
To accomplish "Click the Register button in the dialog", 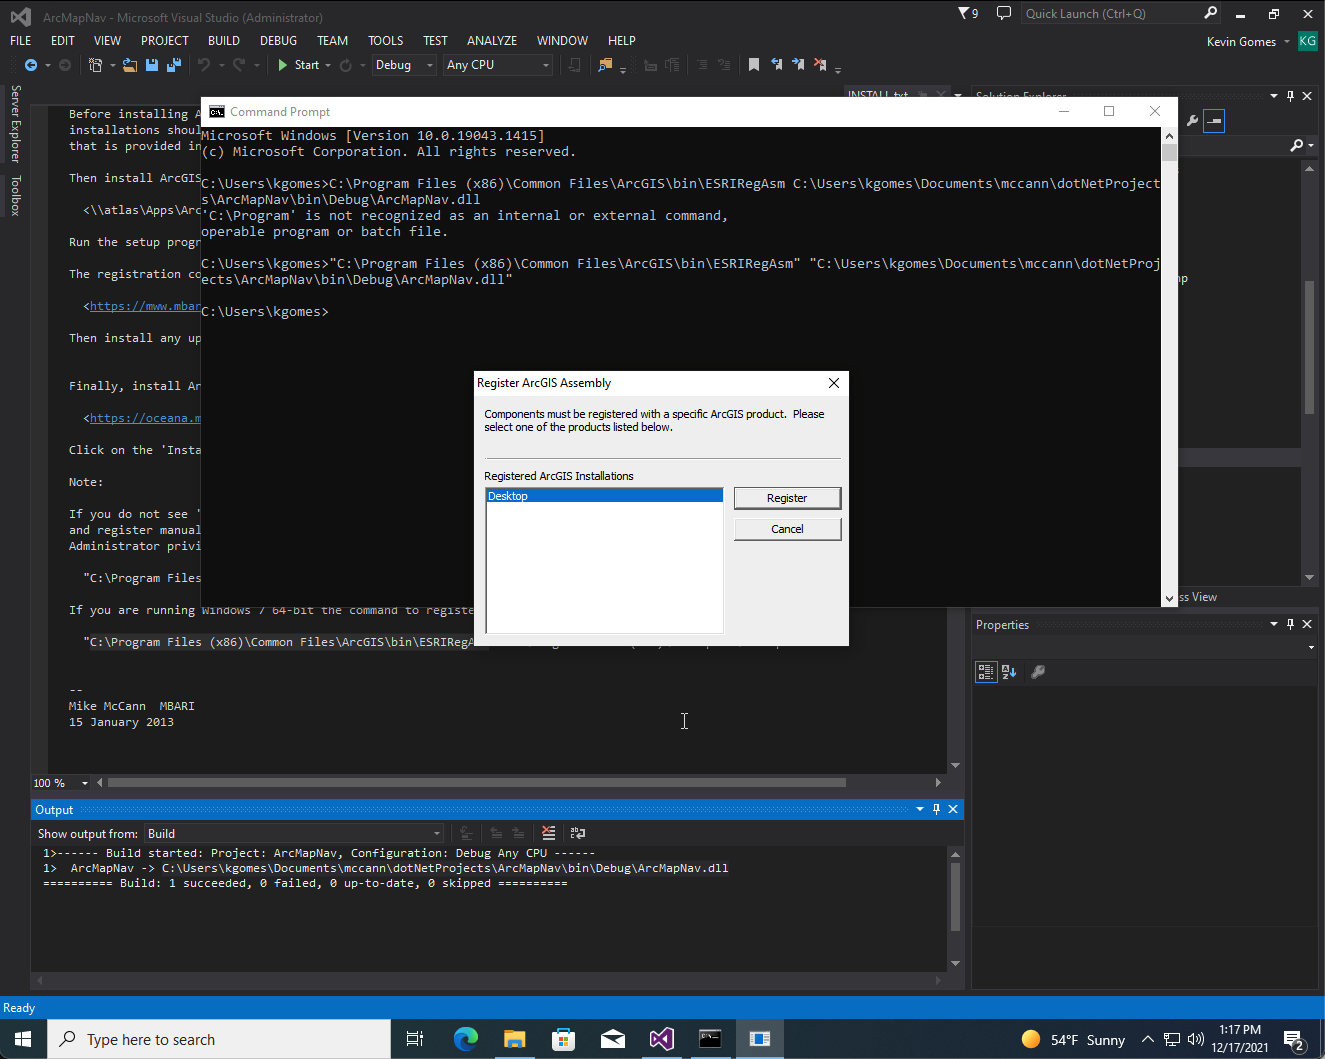I will [787, 498].
